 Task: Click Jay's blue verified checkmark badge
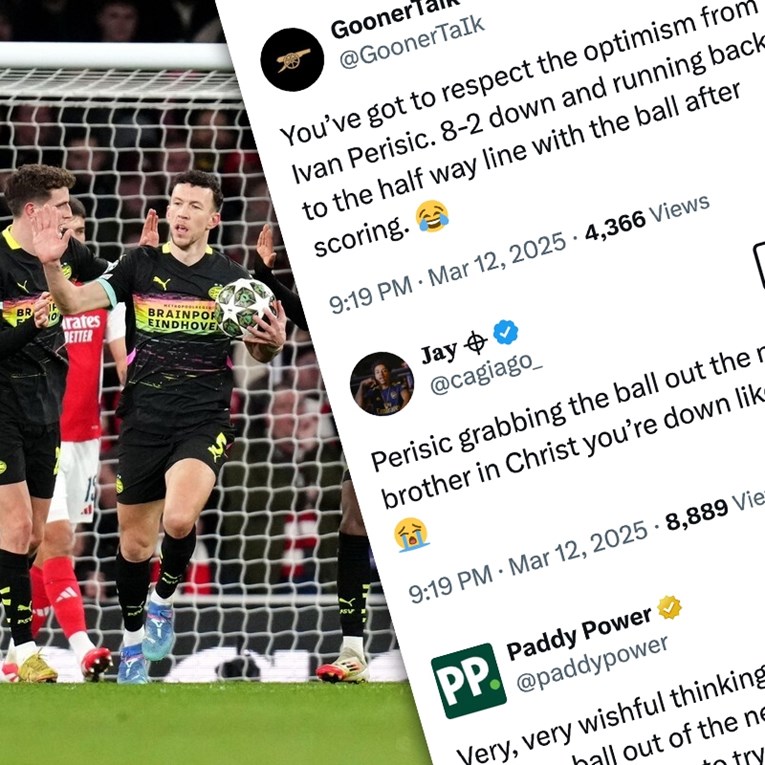(505, 332)
